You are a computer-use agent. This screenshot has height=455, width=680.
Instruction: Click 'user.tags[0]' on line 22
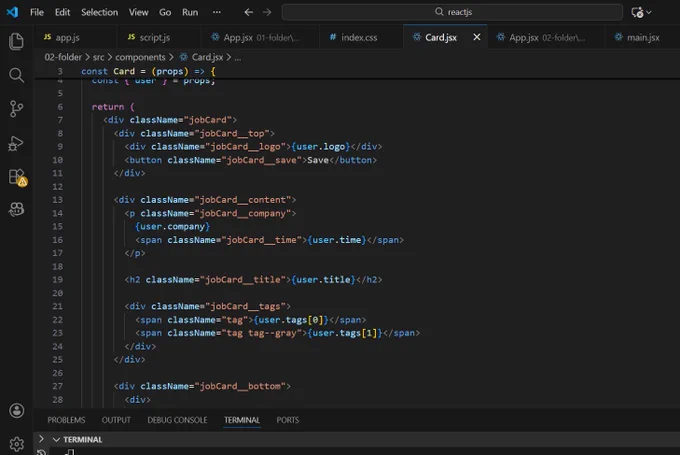[291, 320]
